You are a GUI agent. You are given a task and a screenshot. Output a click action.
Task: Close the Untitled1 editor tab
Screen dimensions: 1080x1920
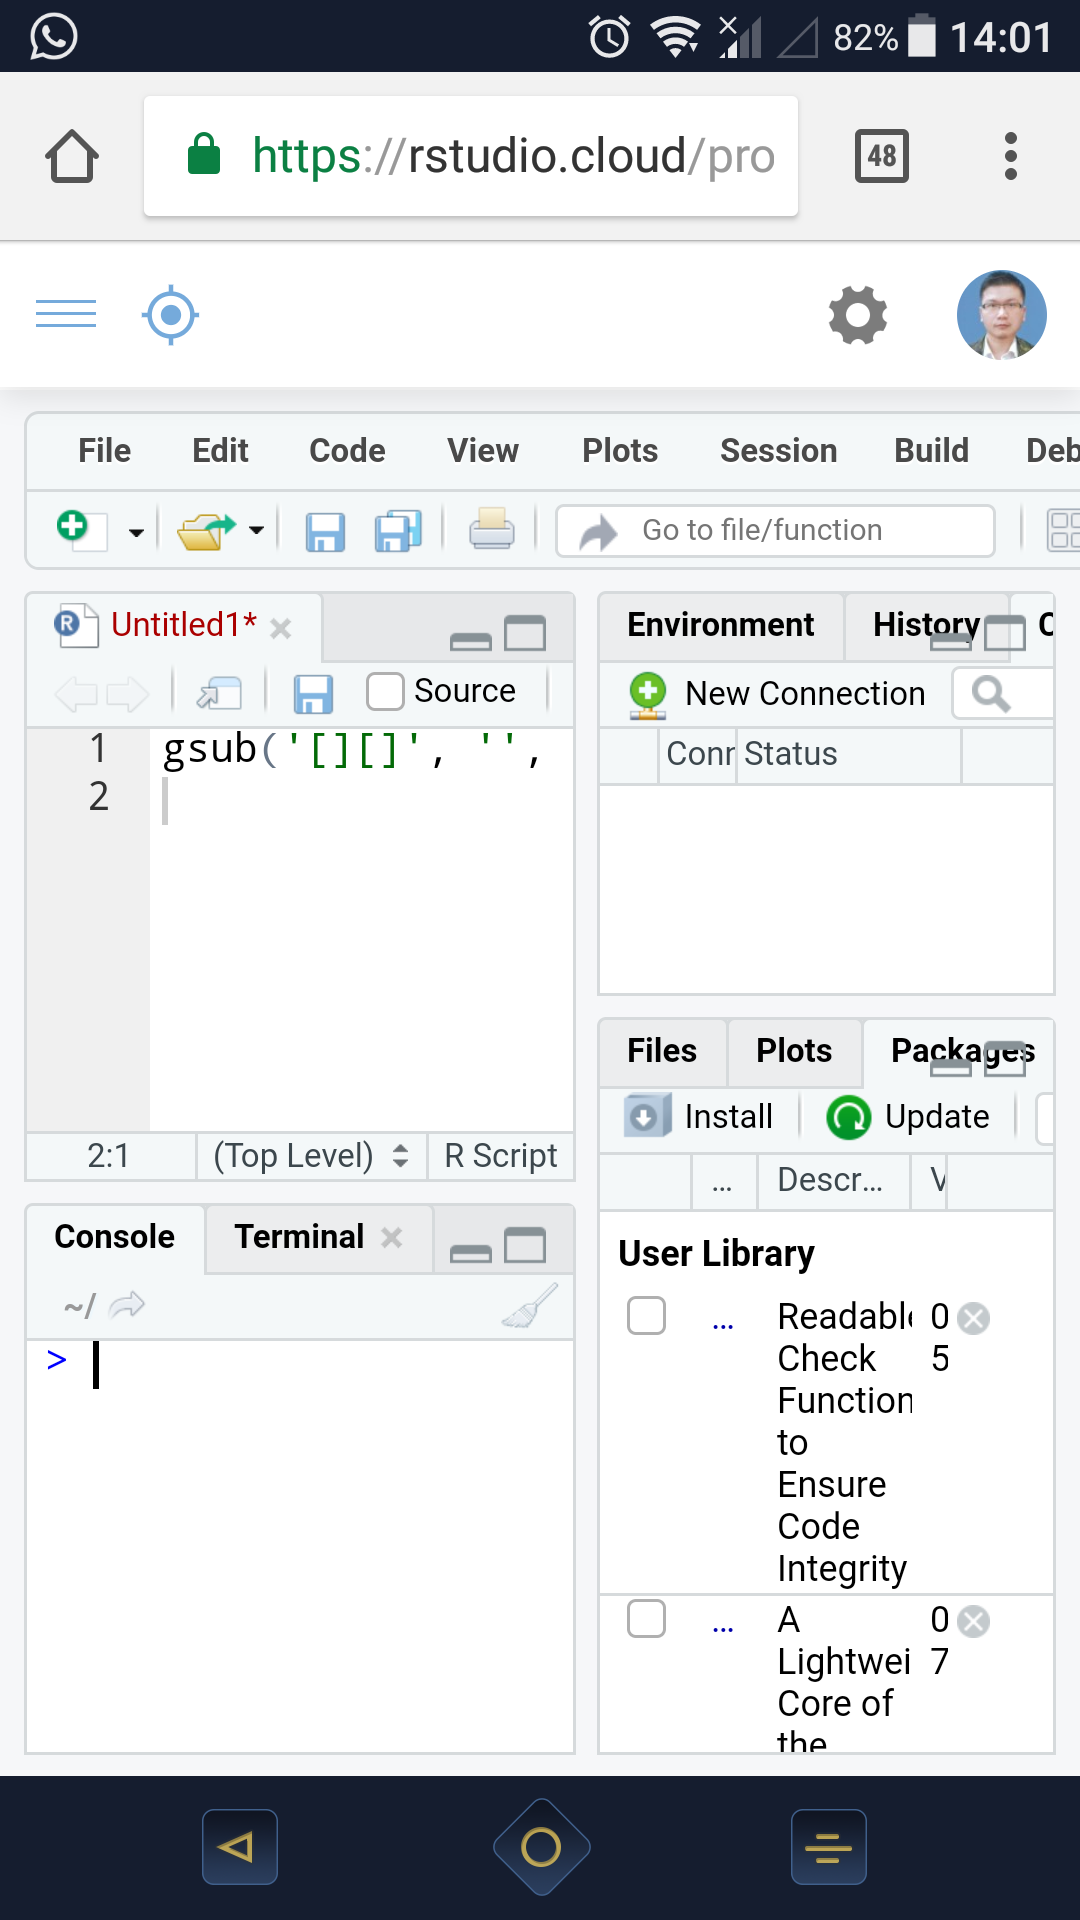[x=281, y=628]
